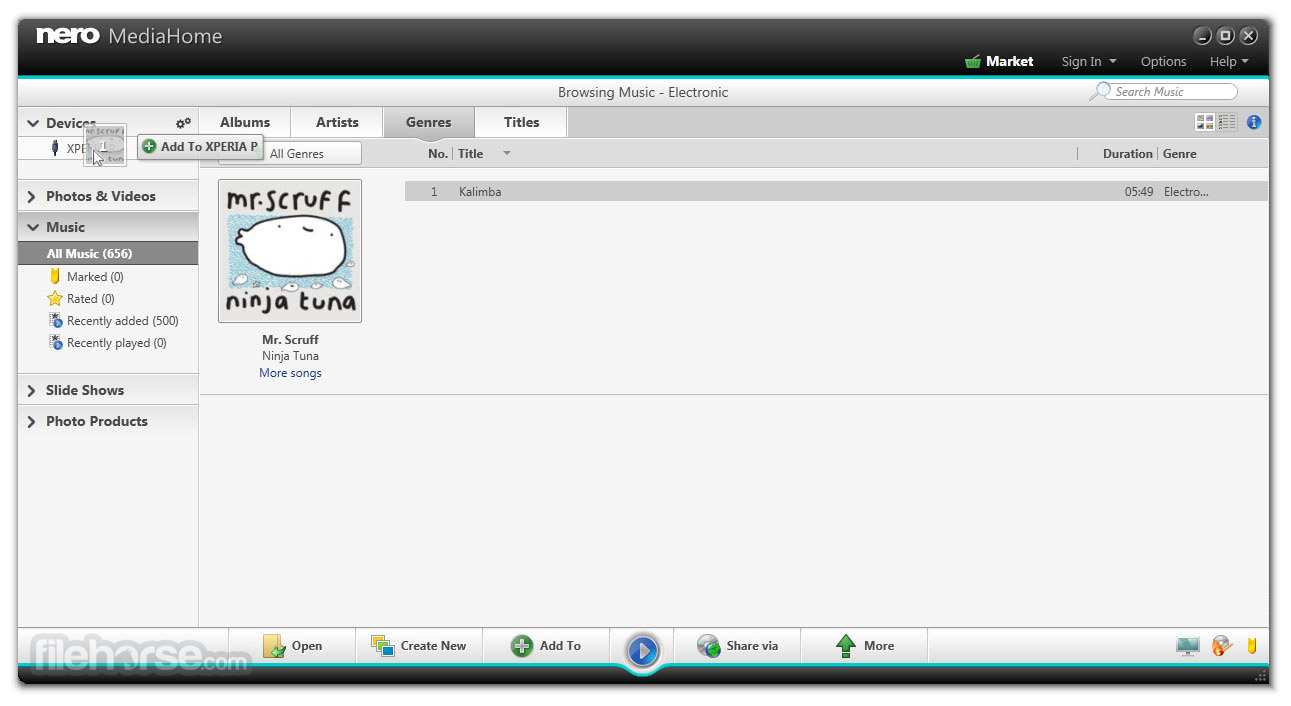Click the More button label
This screenshot has height=706, width=1291.
(879, 646)
